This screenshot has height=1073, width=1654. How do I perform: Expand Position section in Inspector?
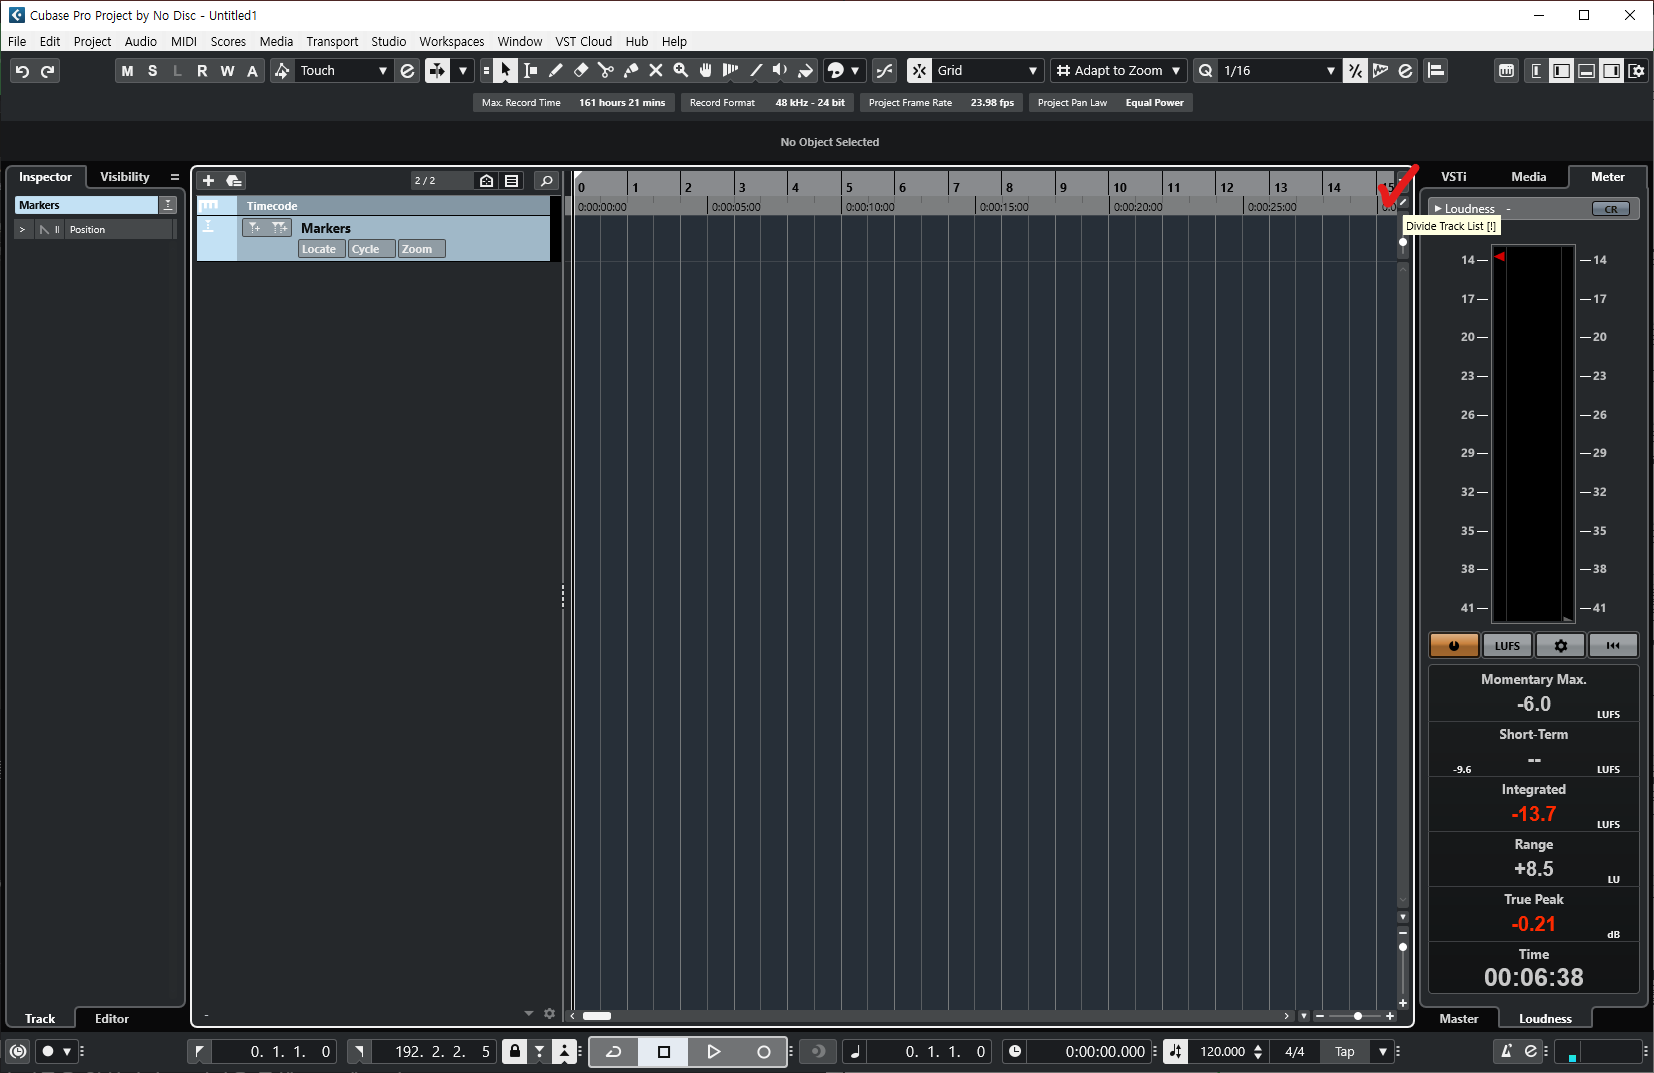[x=22, y=230]
